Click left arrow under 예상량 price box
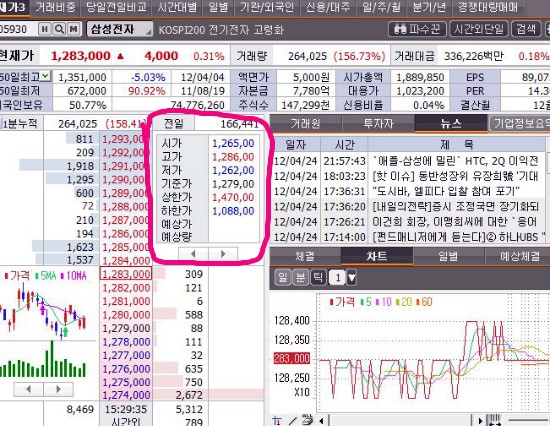 pos(193,254)
